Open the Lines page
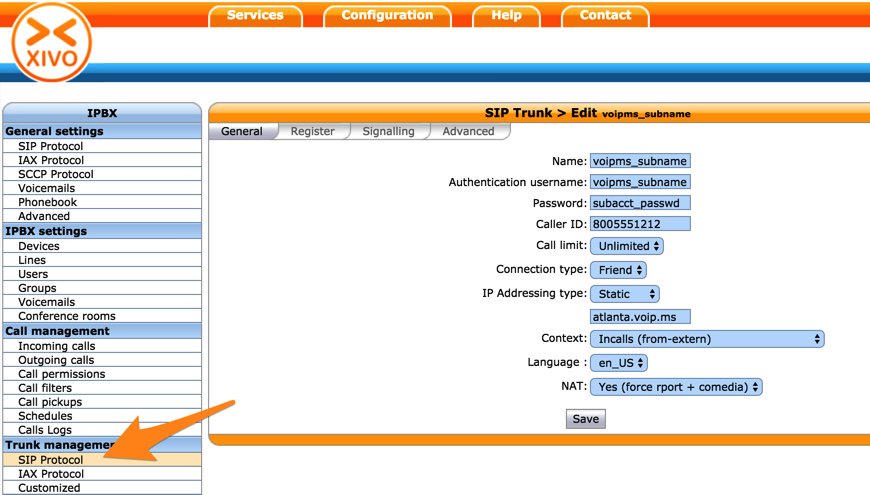 coord(102,260)
